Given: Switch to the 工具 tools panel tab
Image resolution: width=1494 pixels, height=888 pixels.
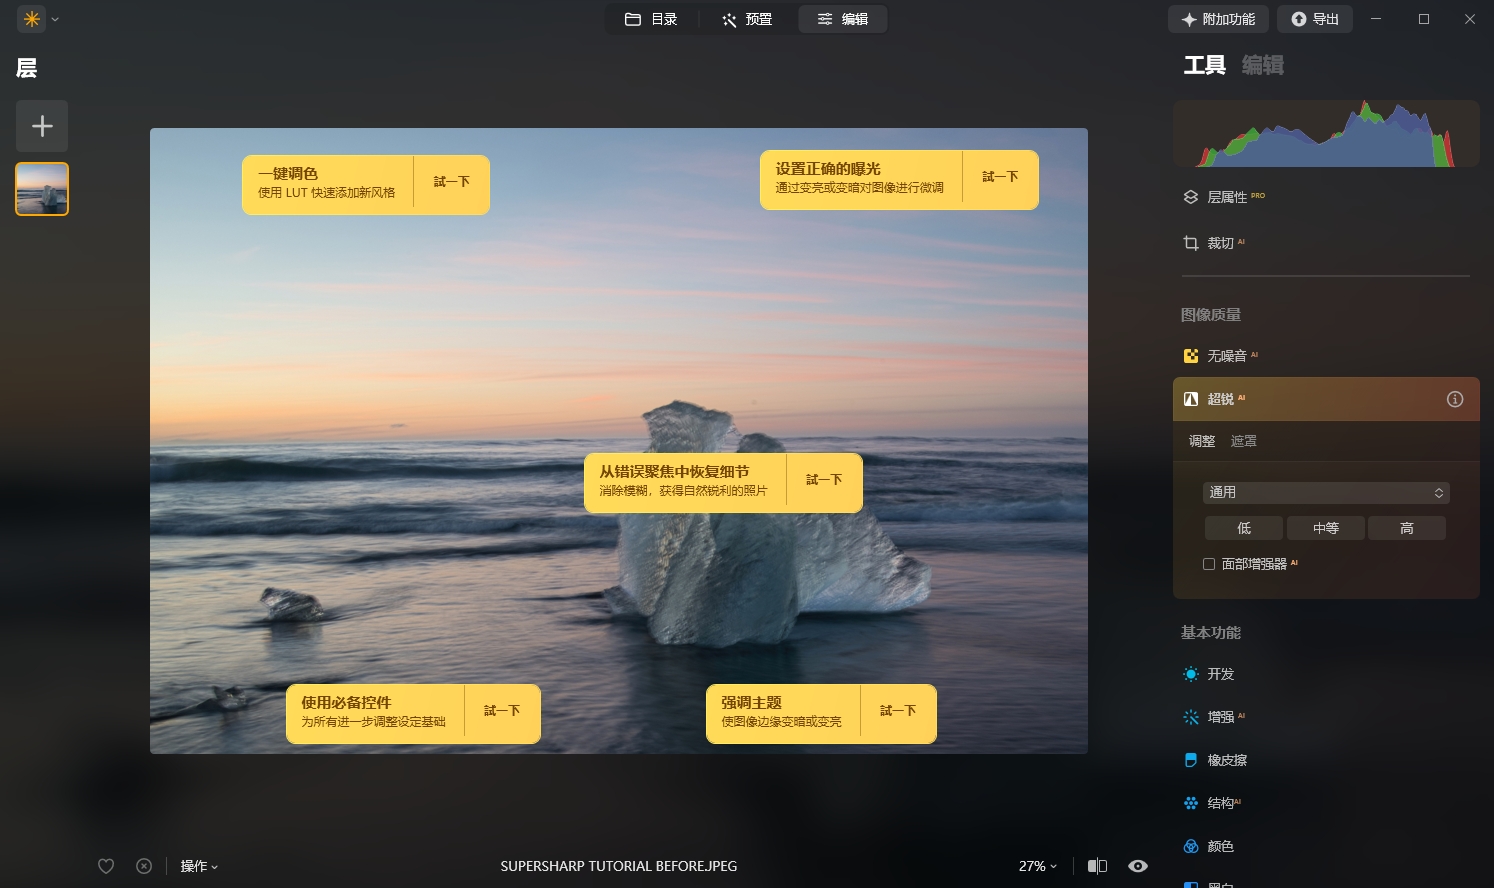Looking at the screenshot, I should [x=1204, y=66].
